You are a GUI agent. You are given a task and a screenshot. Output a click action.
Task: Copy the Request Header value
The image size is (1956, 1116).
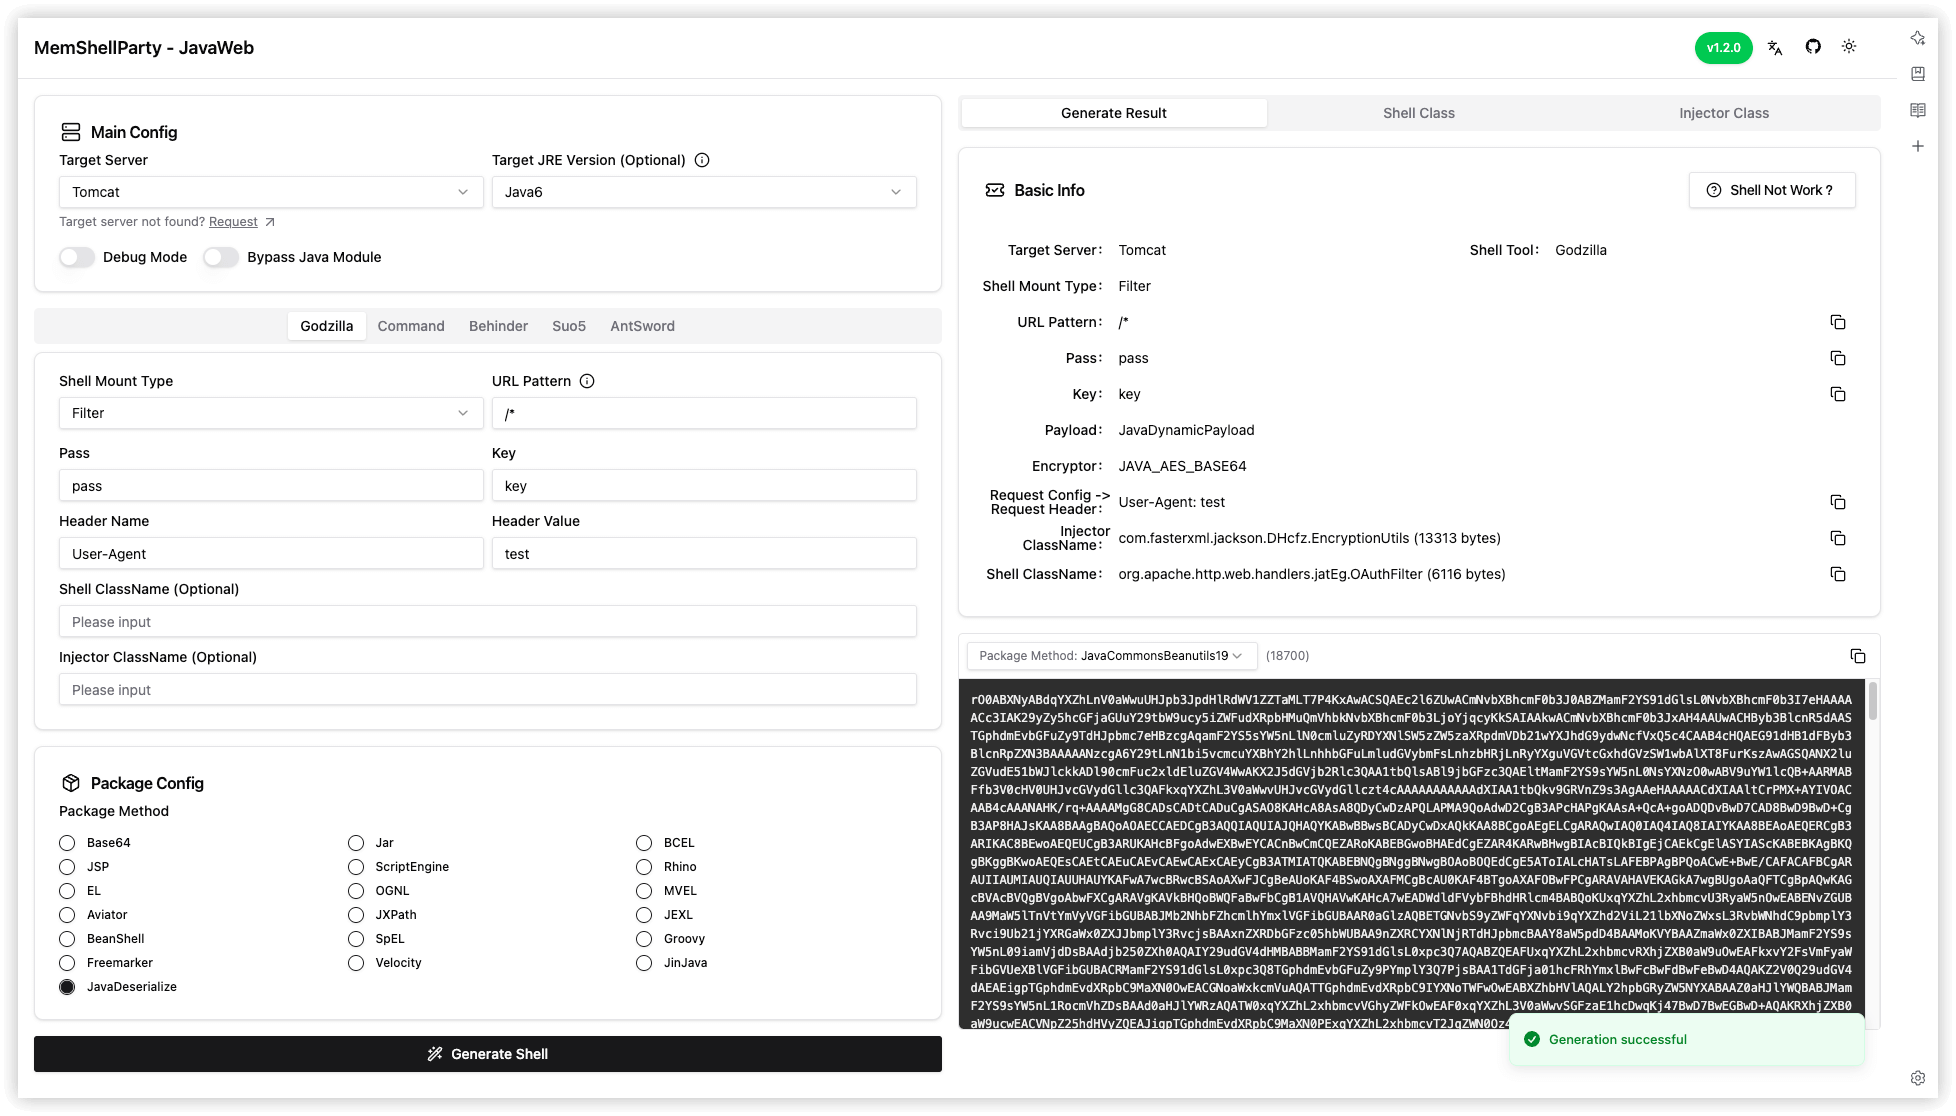point(1838,502)
